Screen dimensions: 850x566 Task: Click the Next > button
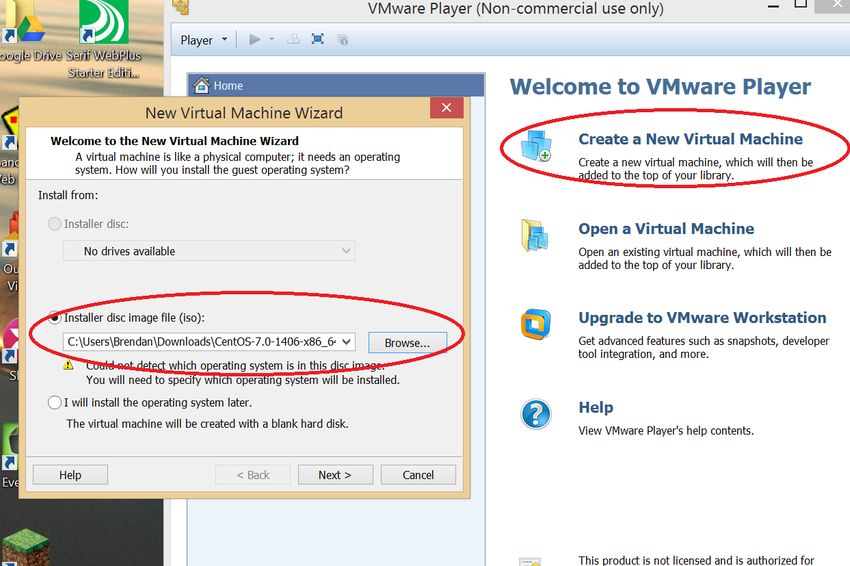tap(335, 475)
